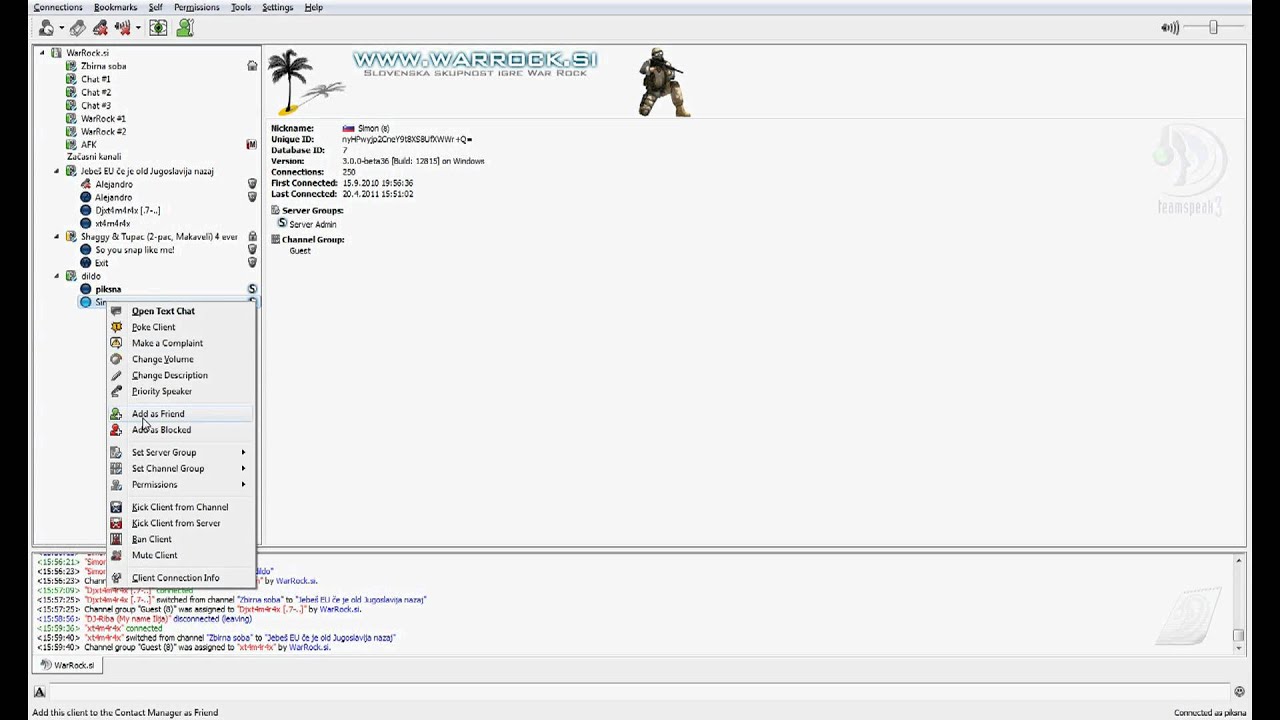Select the WarRock #2 channel
The image size is (1280, 720).
click(103, 131)
